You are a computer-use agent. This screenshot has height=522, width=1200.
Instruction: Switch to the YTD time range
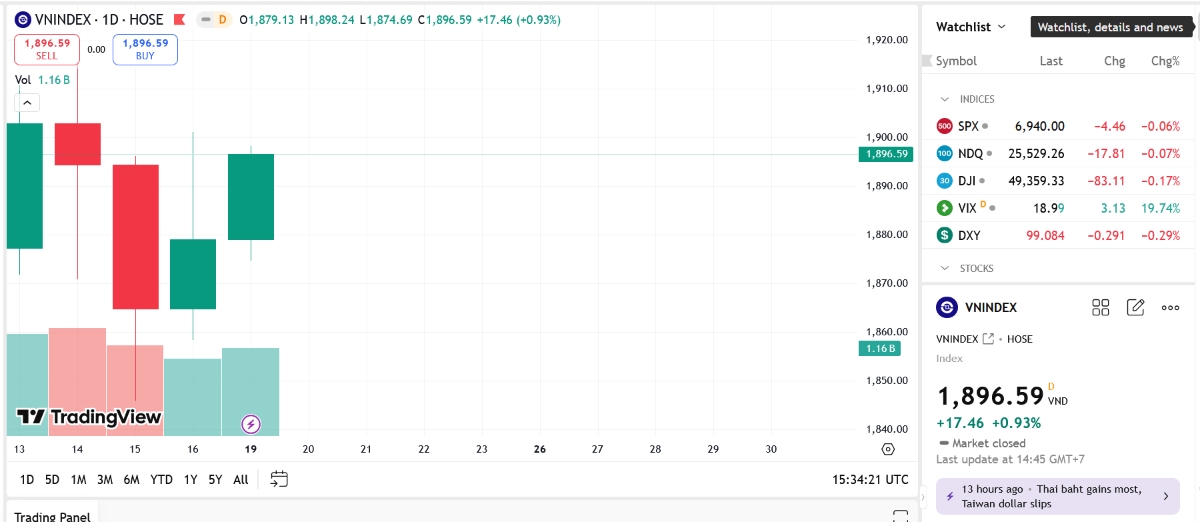click(161, 479)
